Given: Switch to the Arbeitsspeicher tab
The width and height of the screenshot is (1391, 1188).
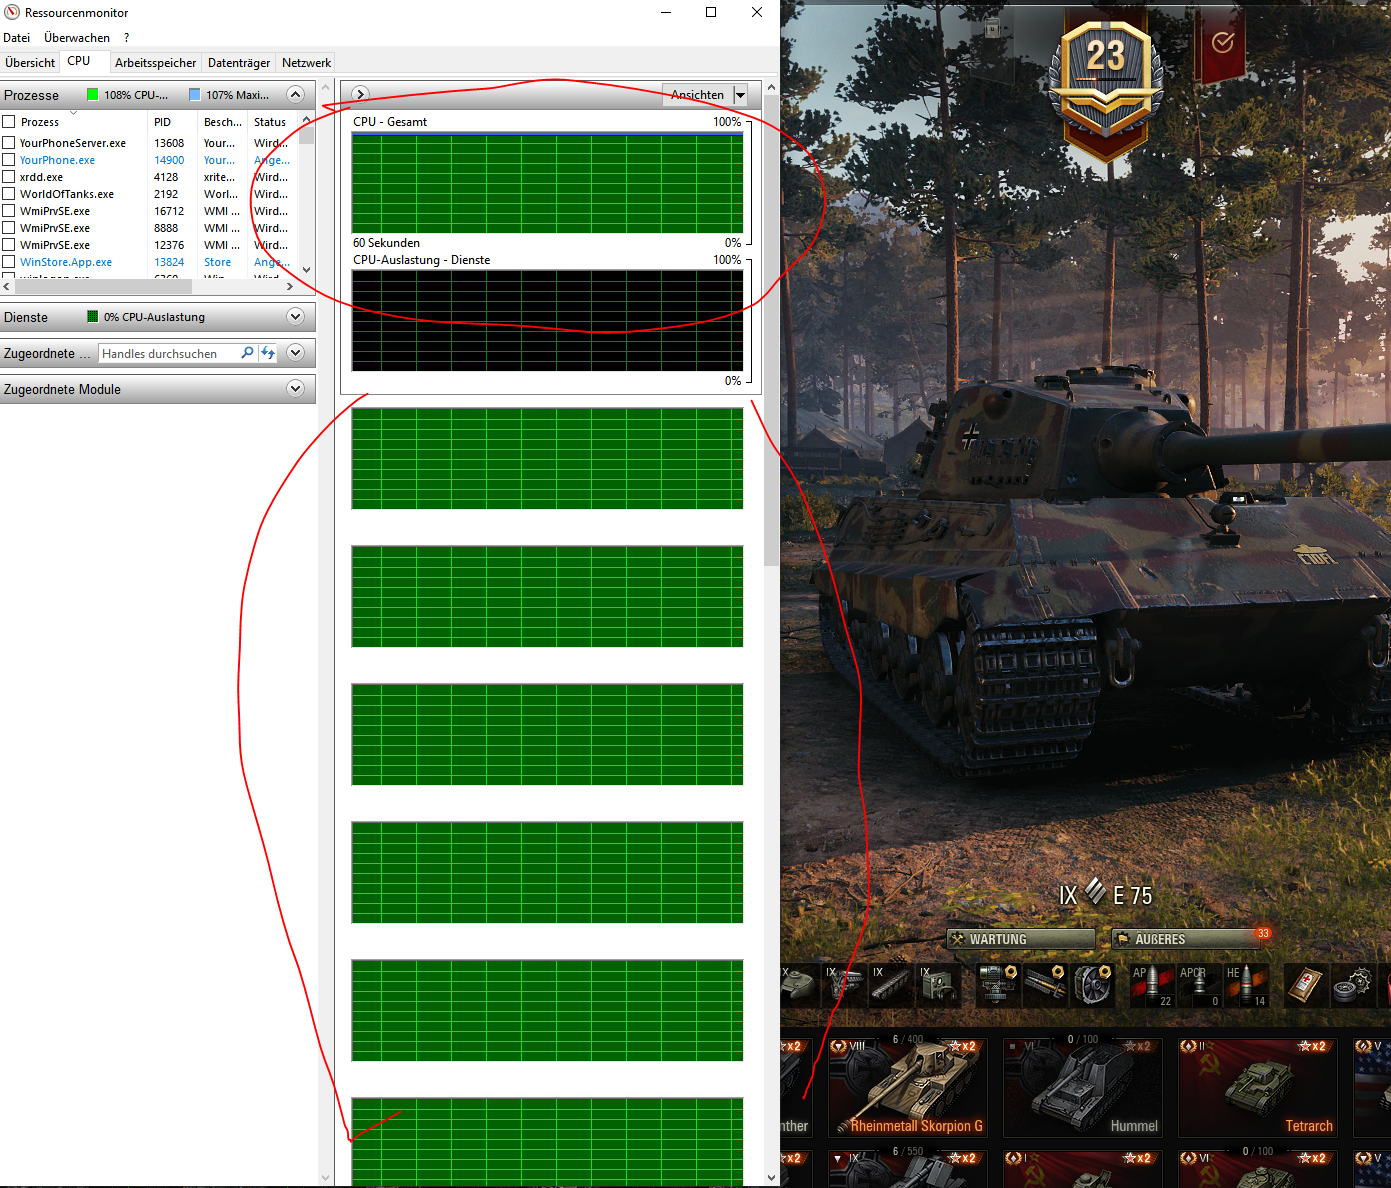Looking at the screenshot, I should [155, 63].
